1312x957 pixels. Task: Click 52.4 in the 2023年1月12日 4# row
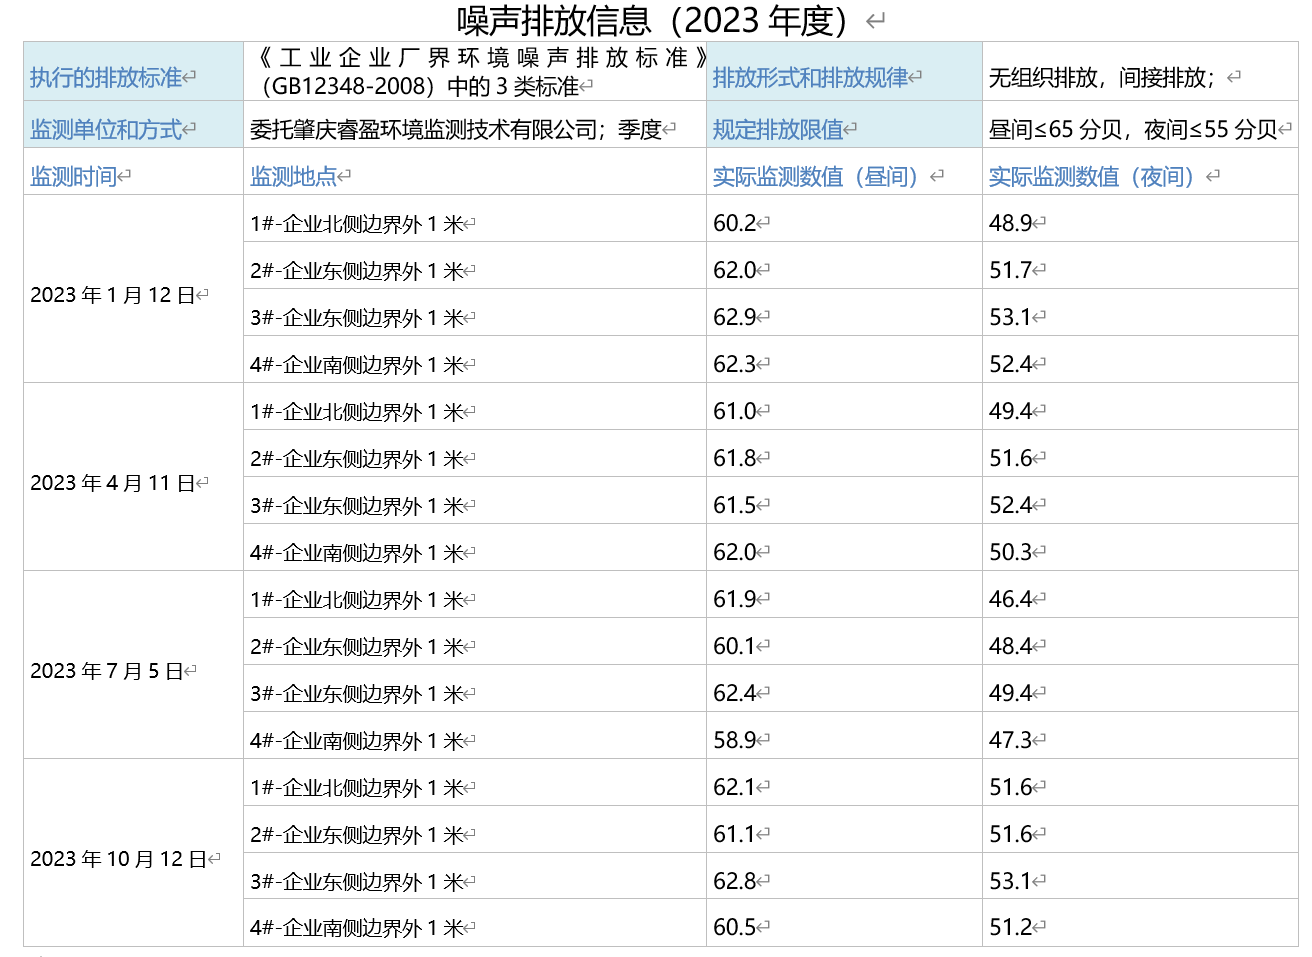[1011, 364]
